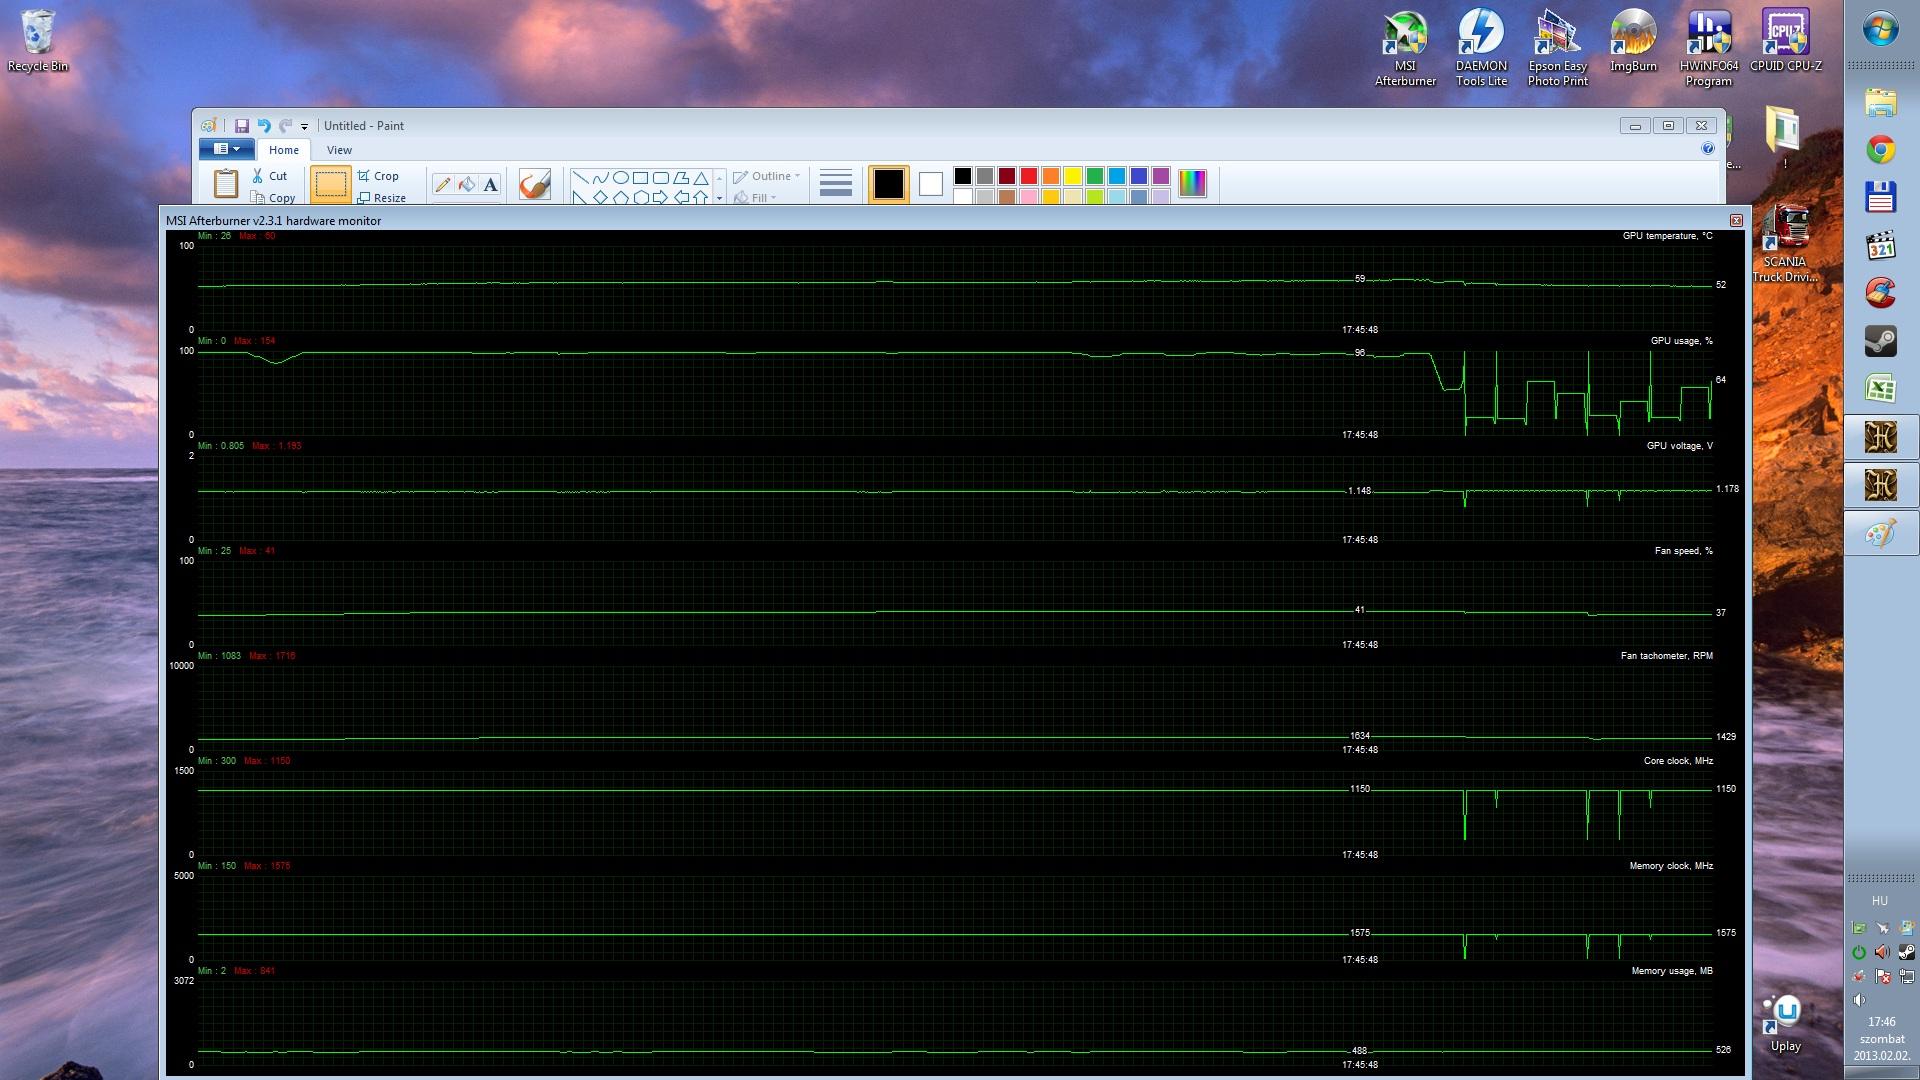Click the Undo arrow in quick access toolbar
The height and width of the screenshot is (1080, 1920).
coord(264,126)
